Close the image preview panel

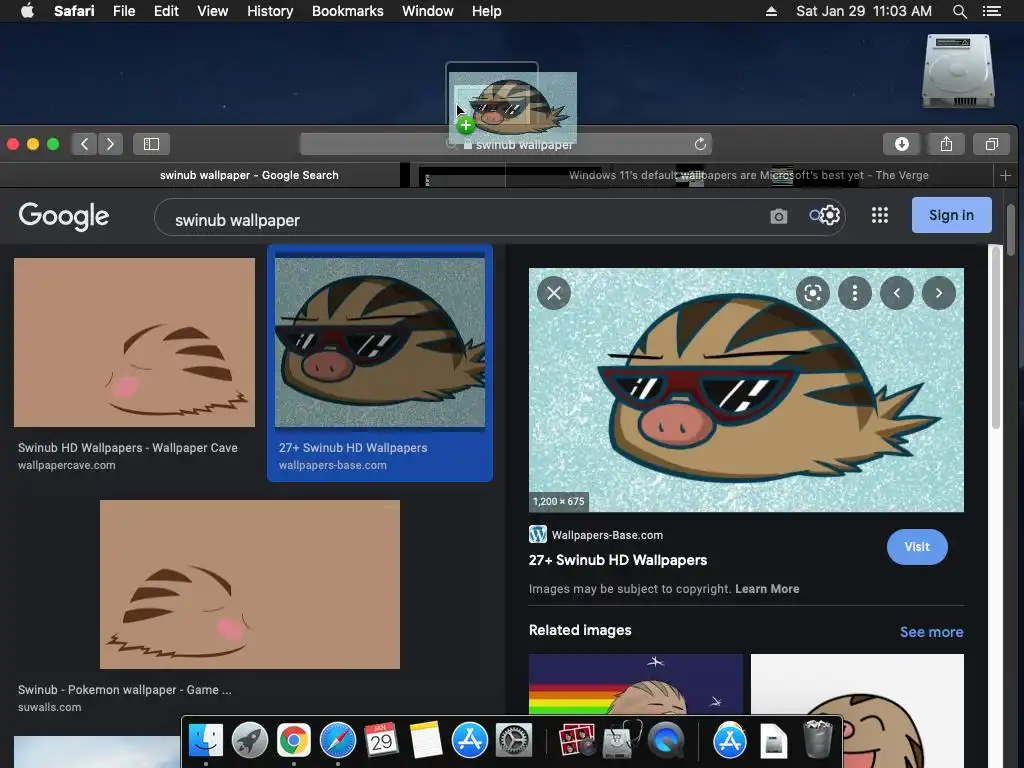point(554,293)
